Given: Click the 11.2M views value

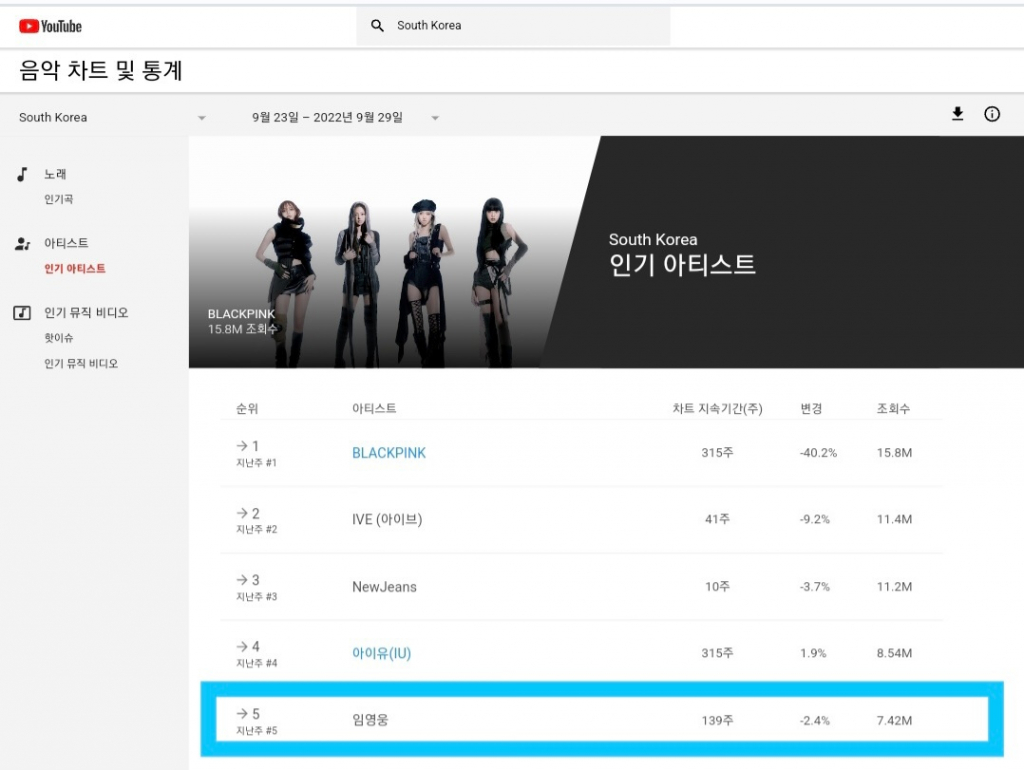Looking at the screenshot, I should 894,586.
